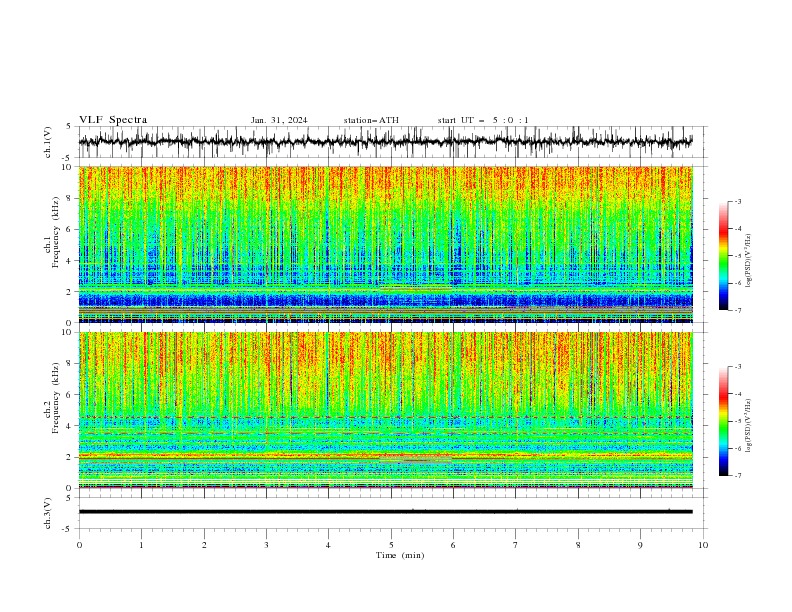Click the lower ch.2 PSD color bar
Screen dimensions: 792x612
(723, 421)
